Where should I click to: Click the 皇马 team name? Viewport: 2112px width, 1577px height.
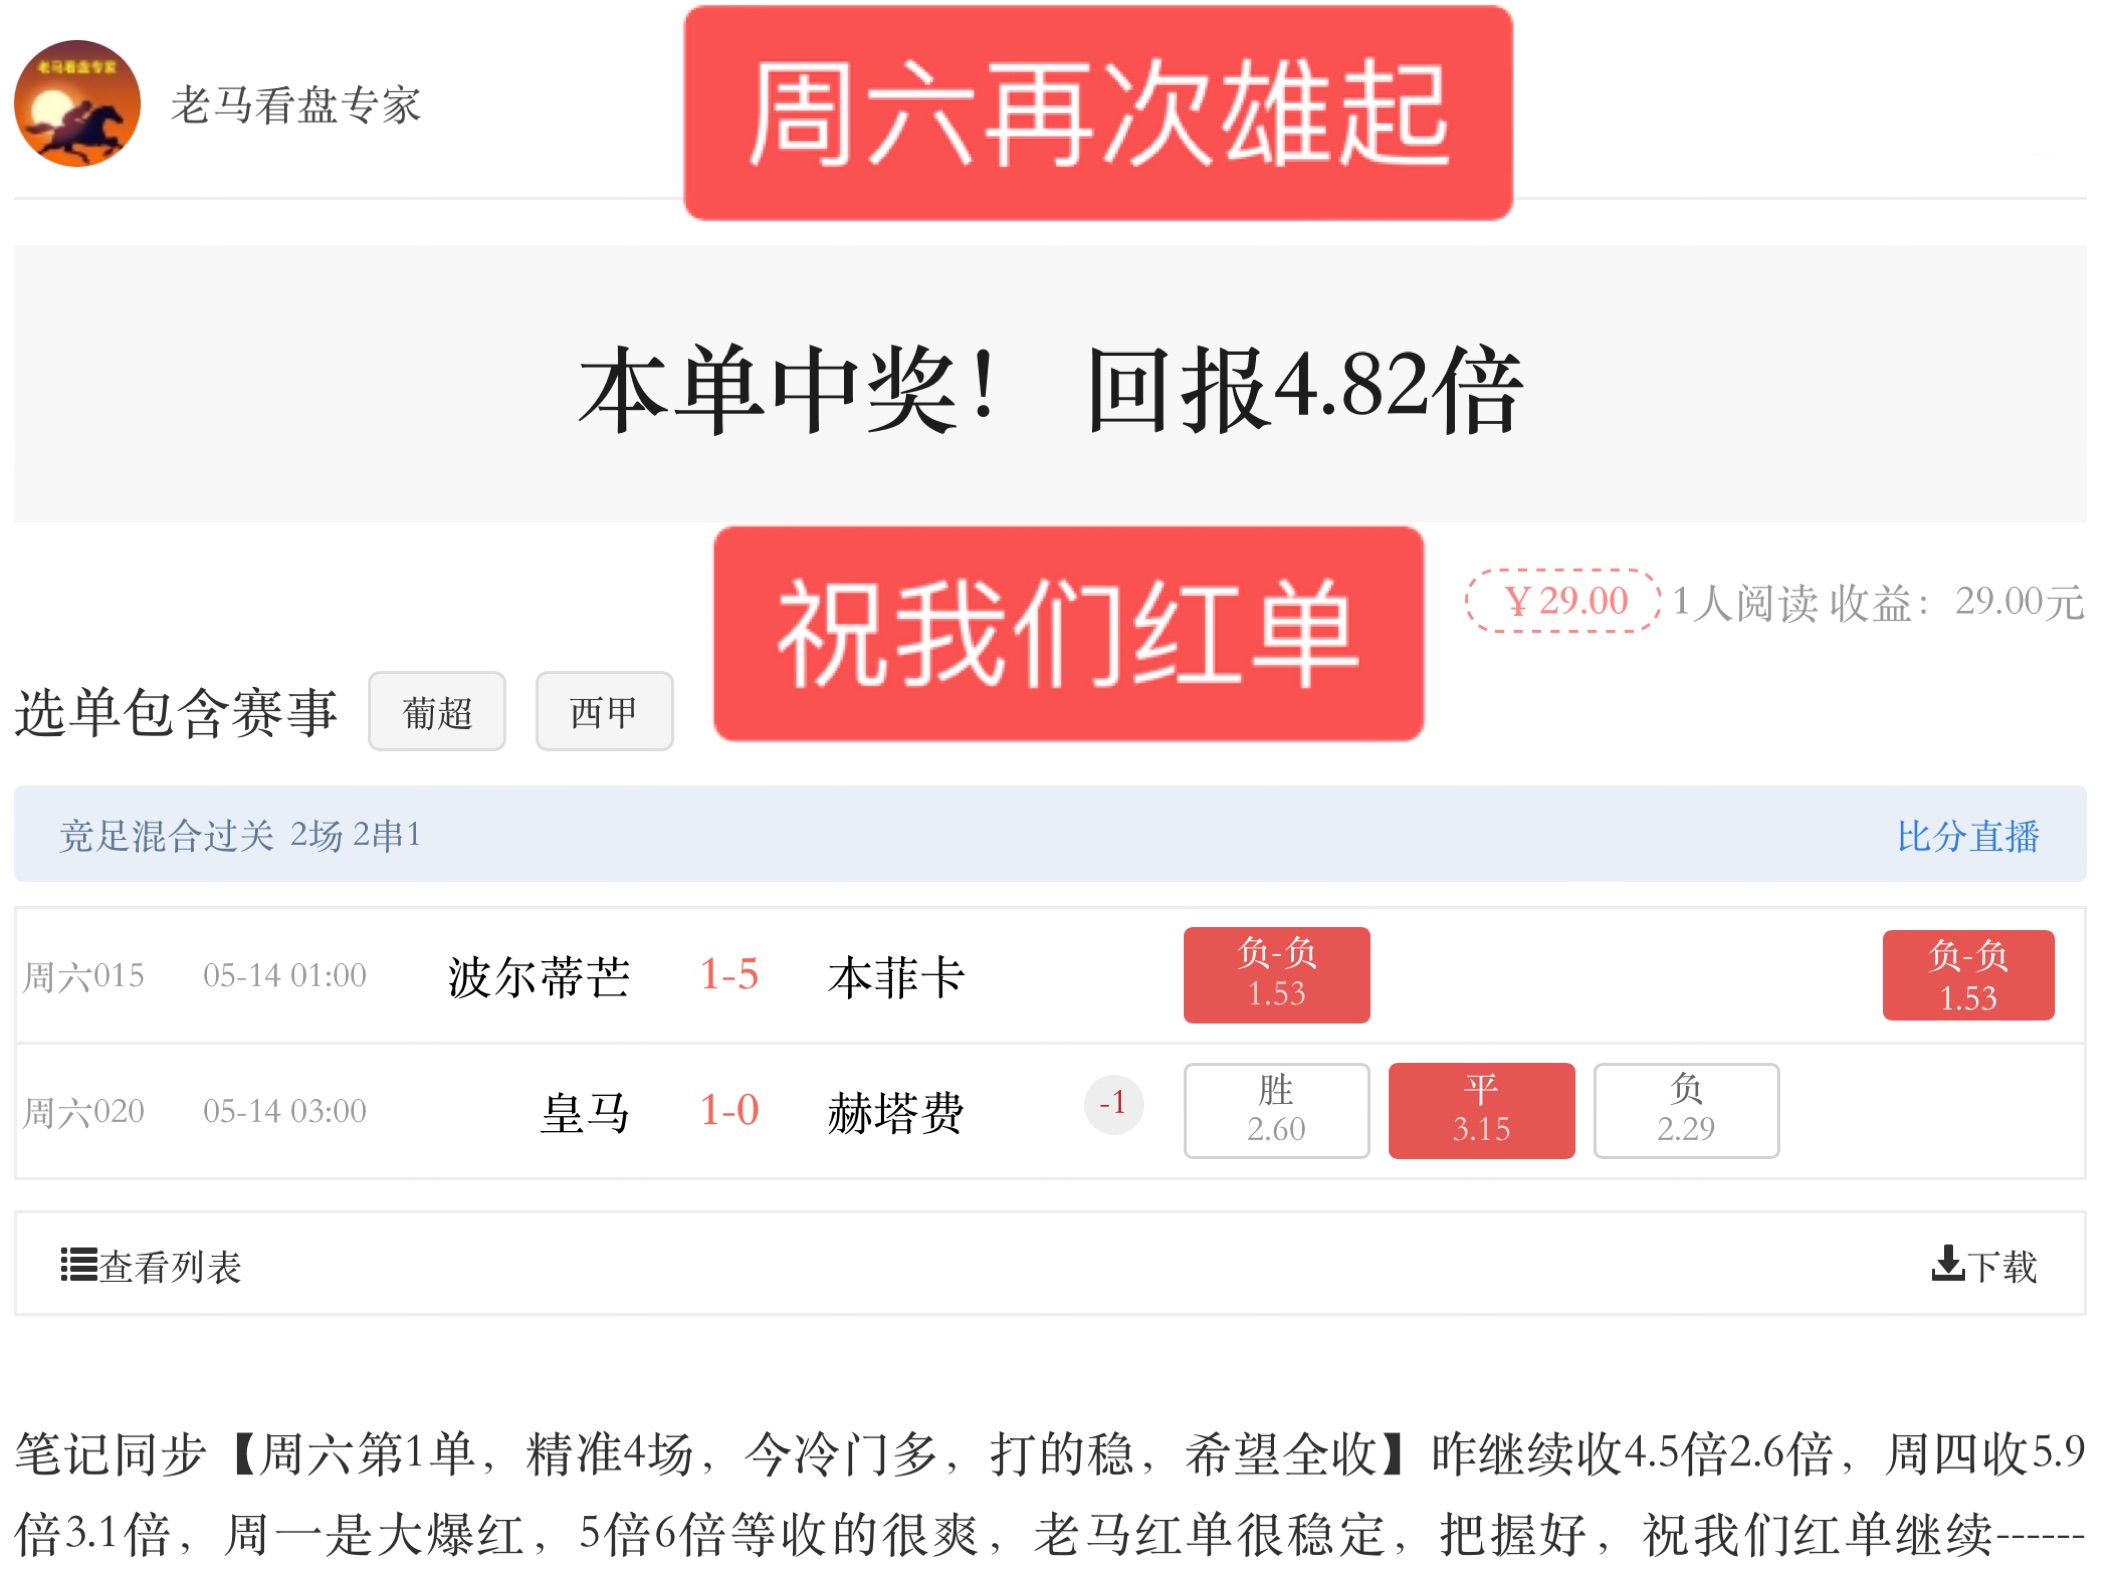click(x=585, y=1112)
